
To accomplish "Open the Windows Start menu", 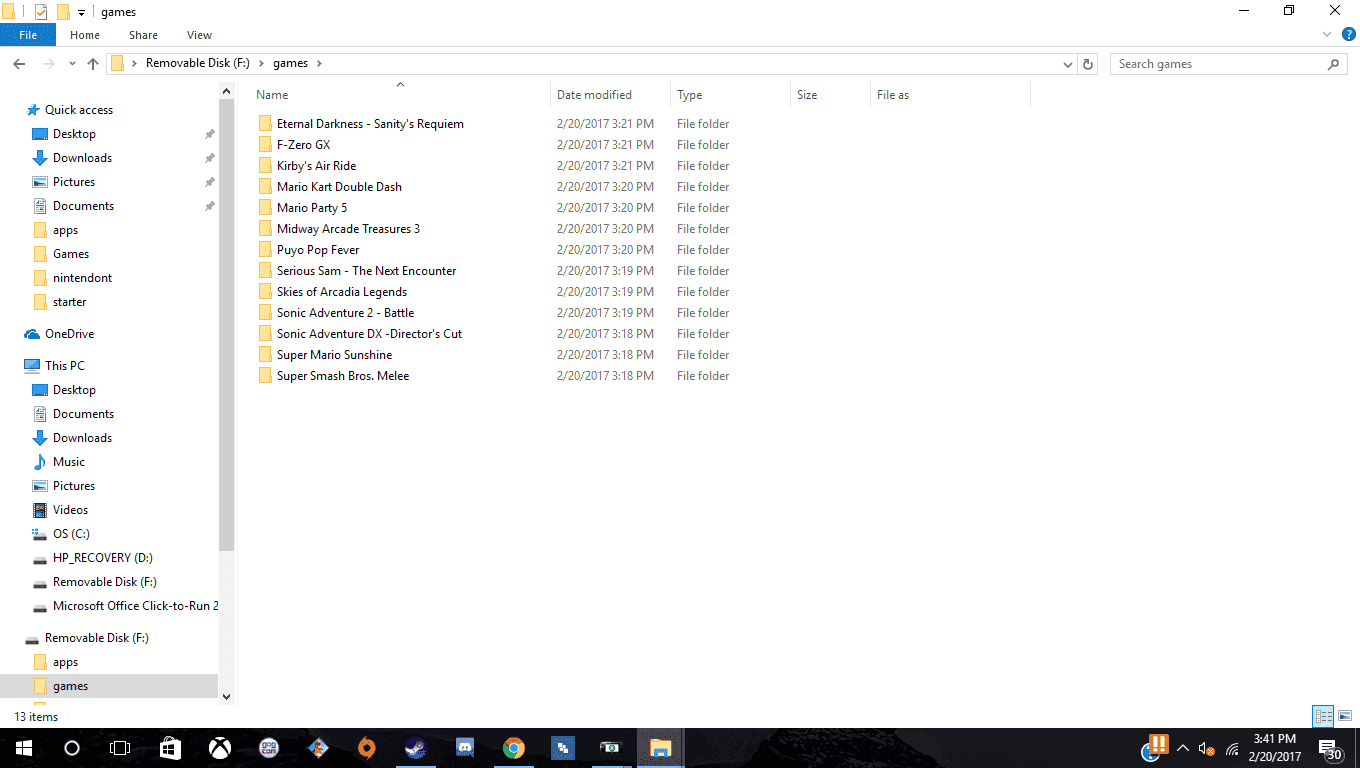I will 23,748.
